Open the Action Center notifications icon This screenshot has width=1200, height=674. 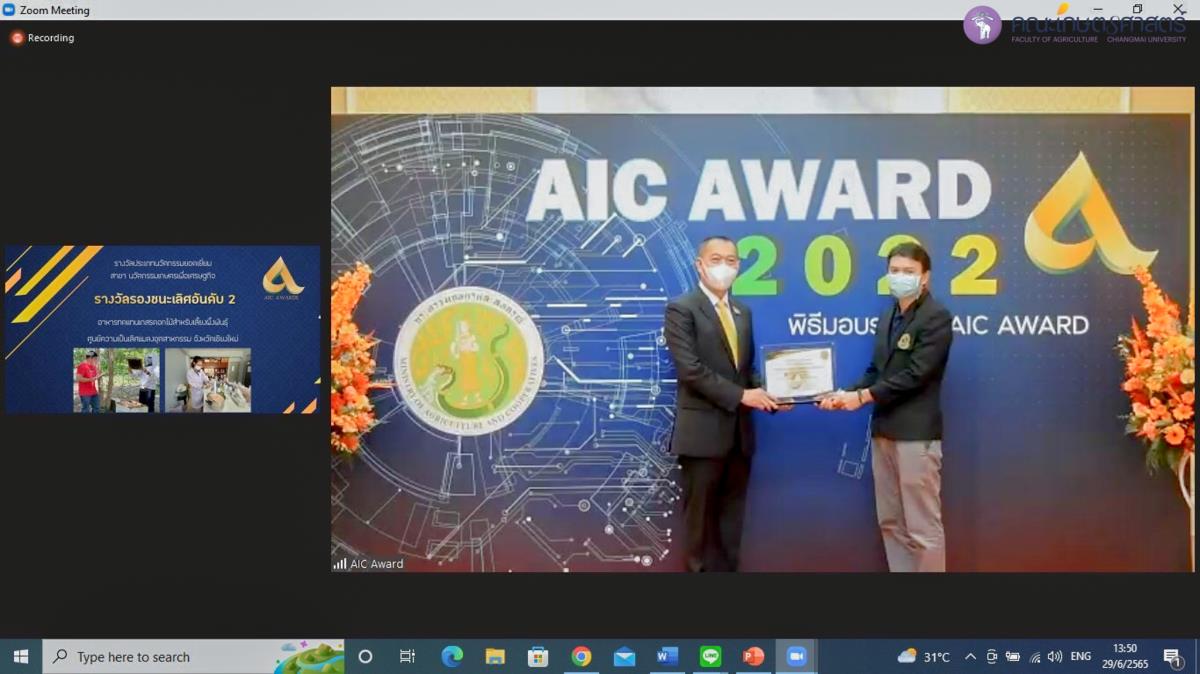(1172, 657)
